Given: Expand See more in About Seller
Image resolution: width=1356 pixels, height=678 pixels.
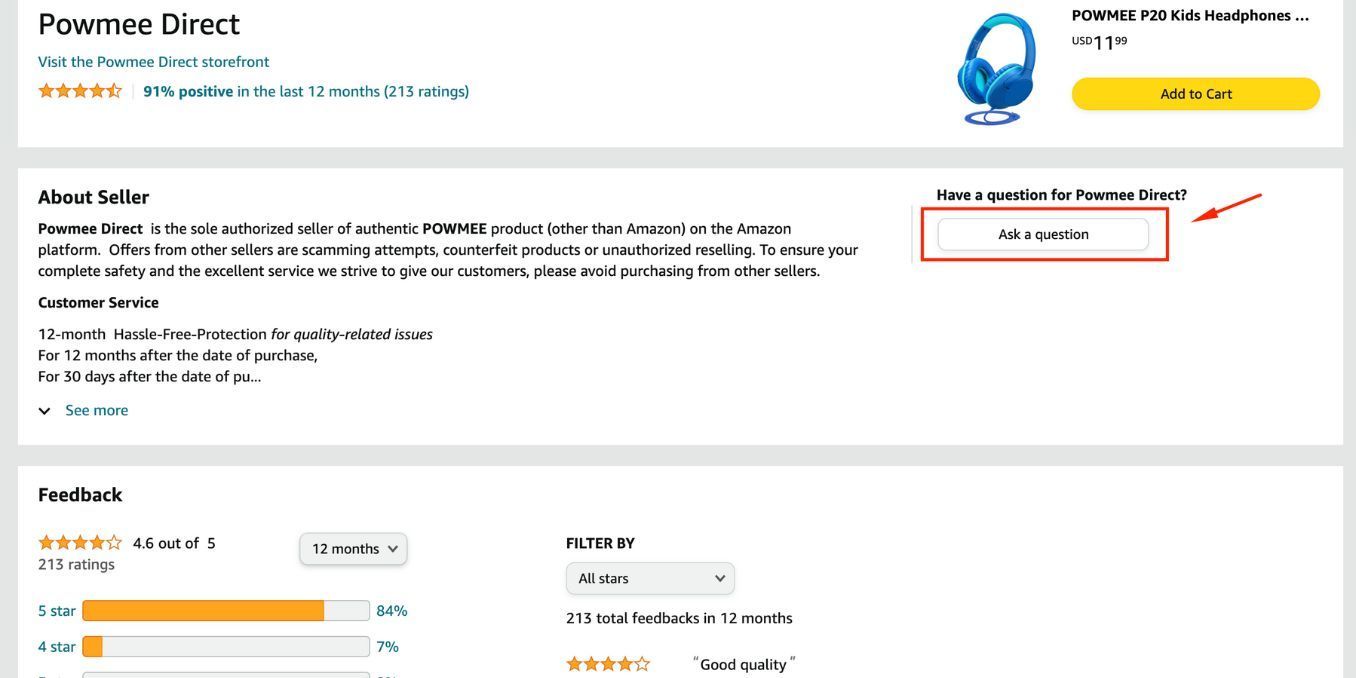Looking at the screenshot, I should point(96,411).
